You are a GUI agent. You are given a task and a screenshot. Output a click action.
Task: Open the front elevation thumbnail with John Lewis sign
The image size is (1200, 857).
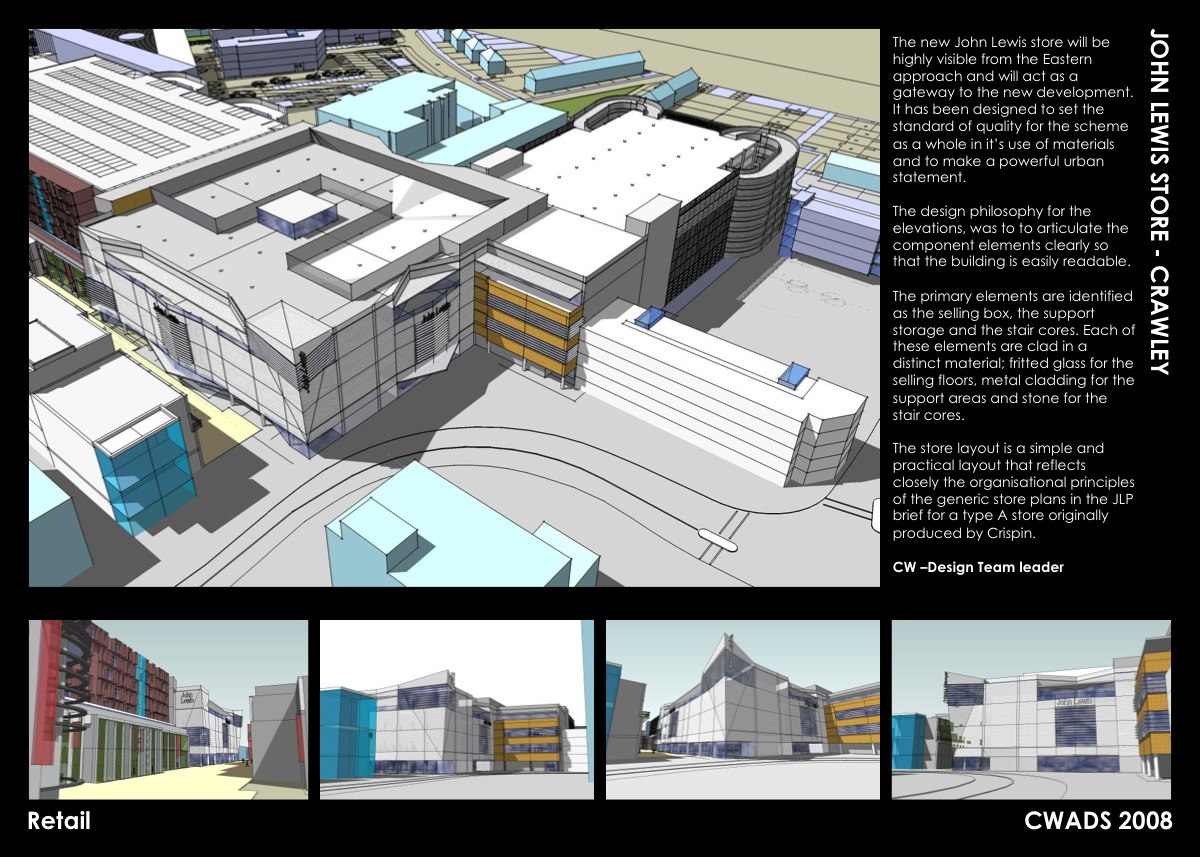(1031, 710)
